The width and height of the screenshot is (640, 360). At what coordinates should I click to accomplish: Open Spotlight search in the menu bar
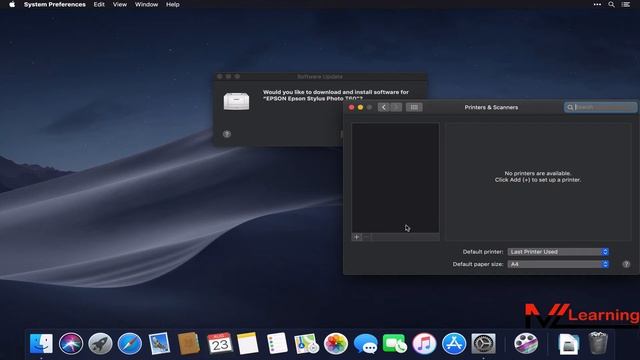click(611, 4)
